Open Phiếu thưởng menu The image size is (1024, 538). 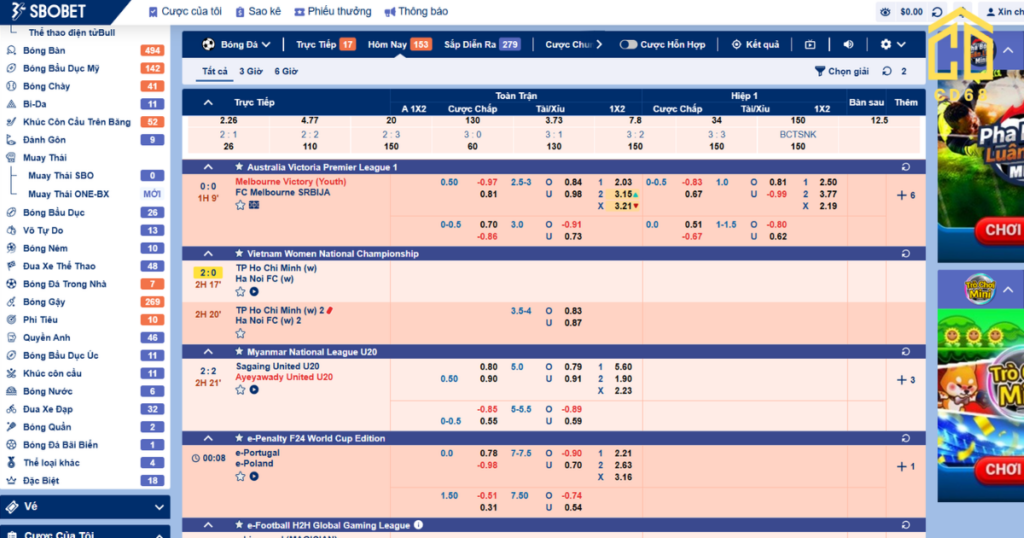(332, 11)
